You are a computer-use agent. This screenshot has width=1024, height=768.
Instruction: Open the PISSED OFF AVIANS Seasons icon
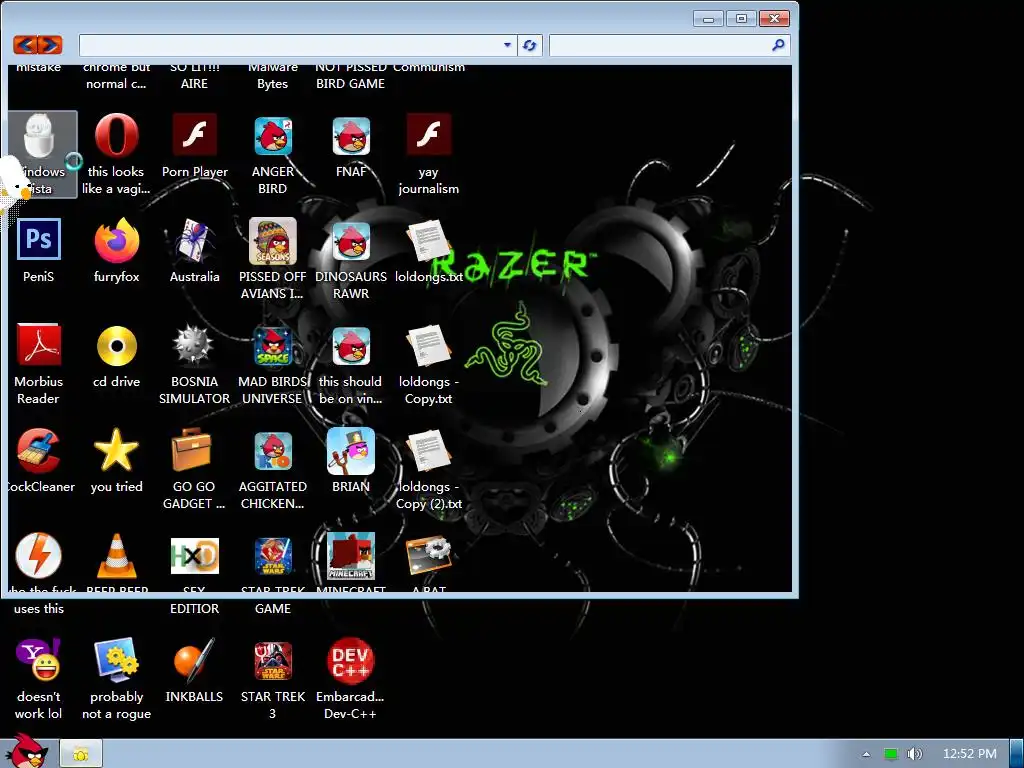coord(273,241)
